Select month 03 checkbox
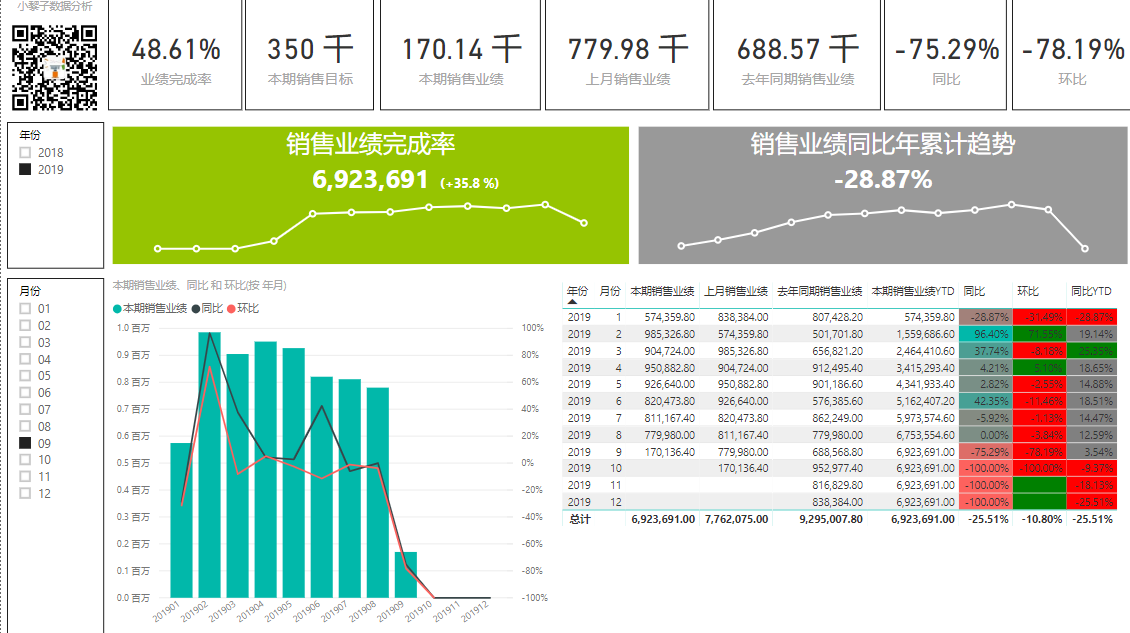The height and width of the screenshot is (633, 1130). tap(25, 342)
